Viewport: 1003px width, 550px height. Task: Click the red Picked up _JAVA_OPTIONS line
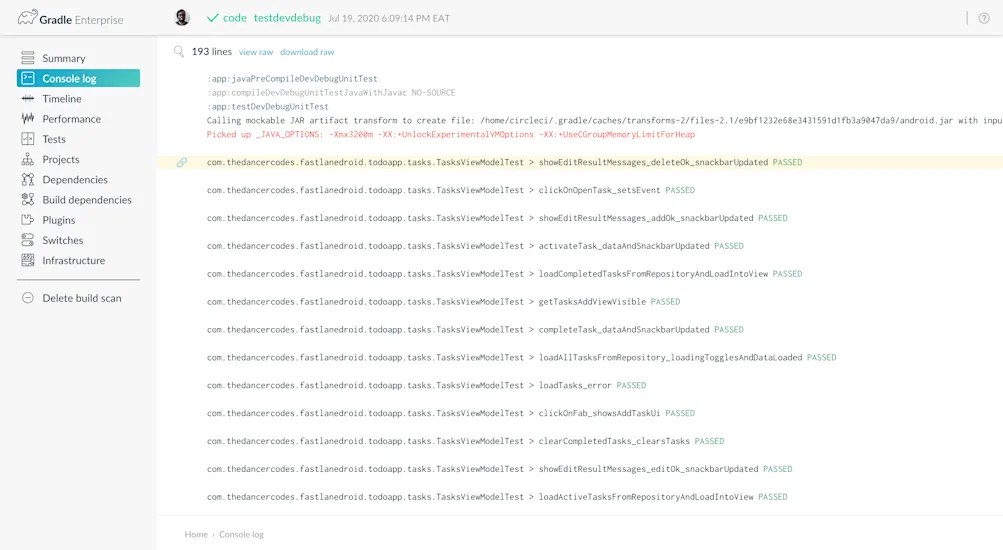pyautogui.click(x=450, y=134)
